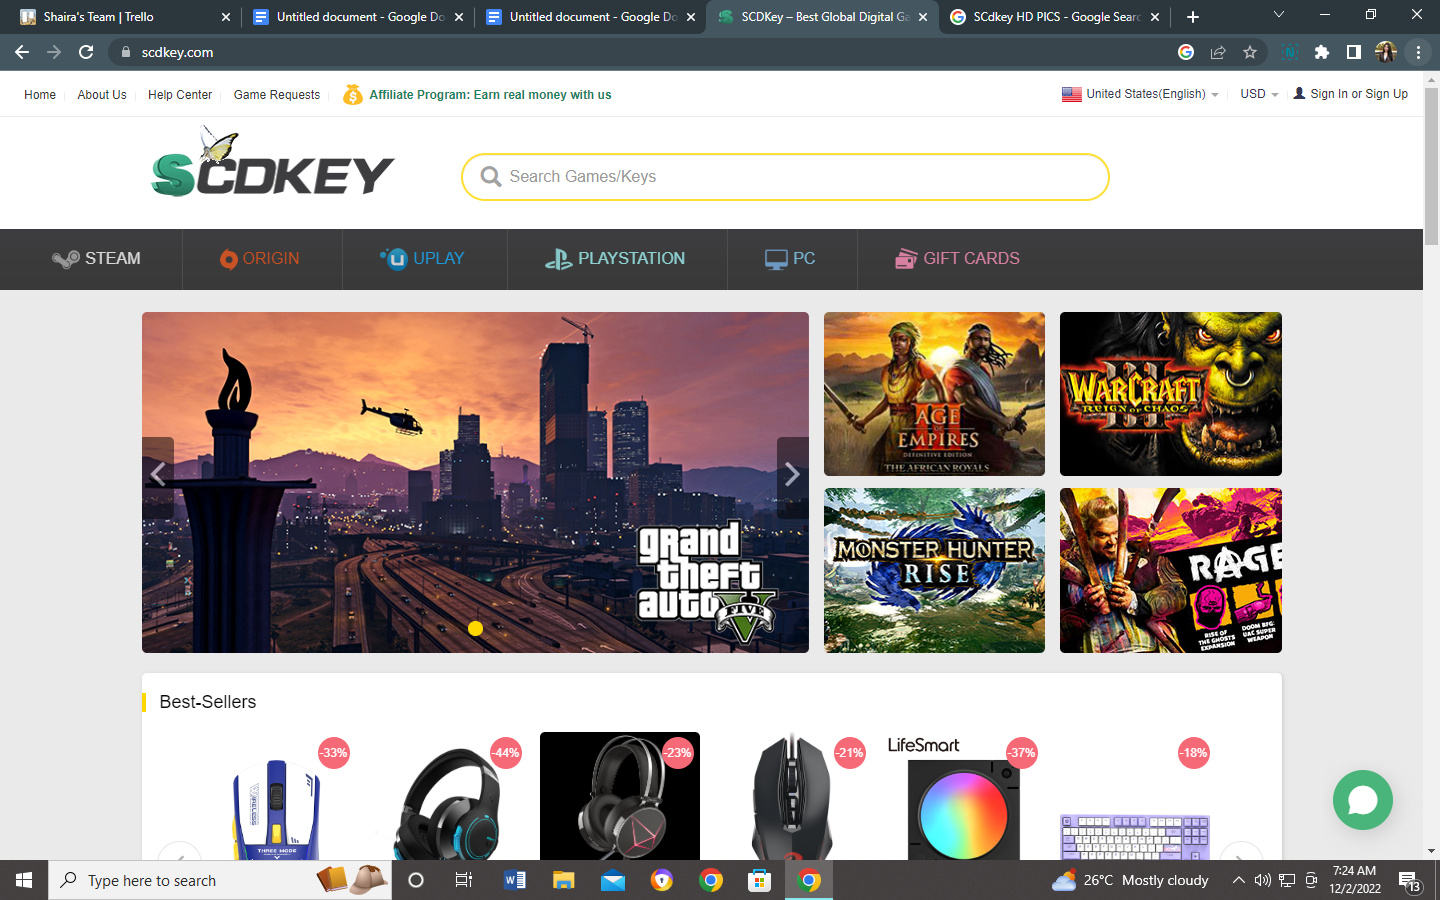The image size is (1440, 900).
Task: Show hidden system tray icons
Action: click(1238, 880)
